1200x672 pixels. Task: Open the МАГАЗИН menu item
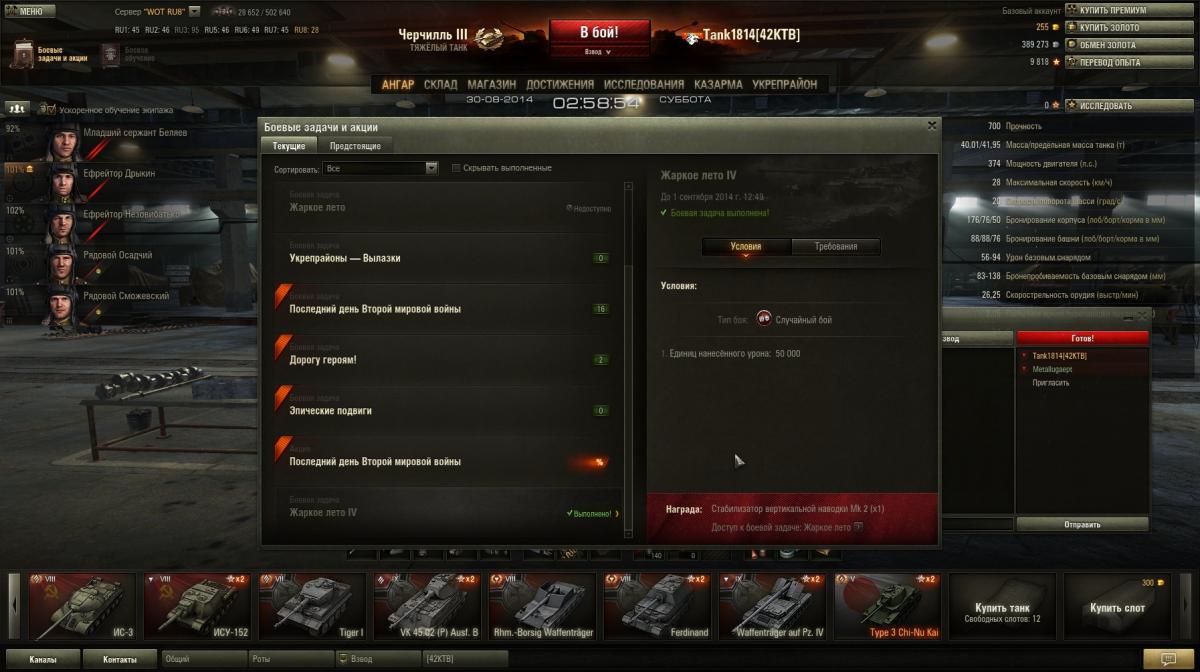click(491, 84)
